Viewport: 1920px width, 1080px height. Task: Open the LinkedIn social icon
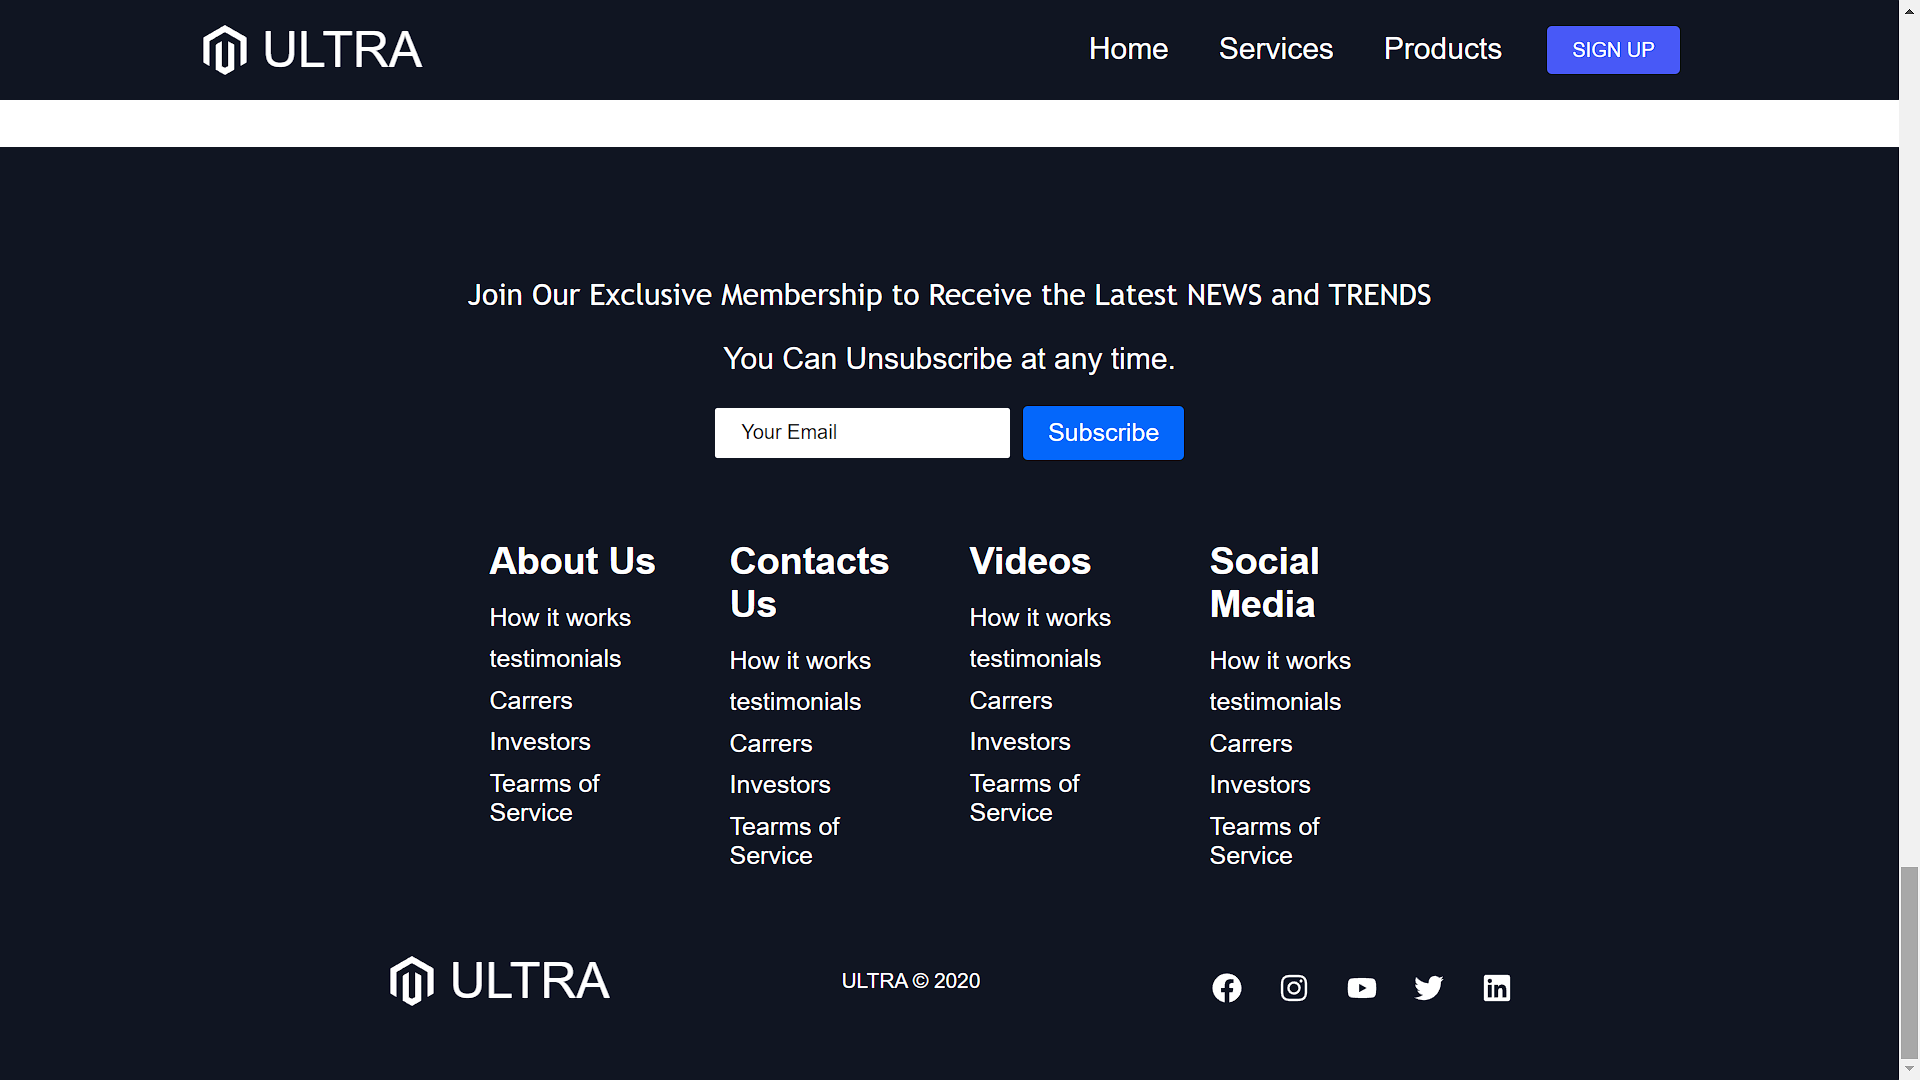pos(1497,988)
